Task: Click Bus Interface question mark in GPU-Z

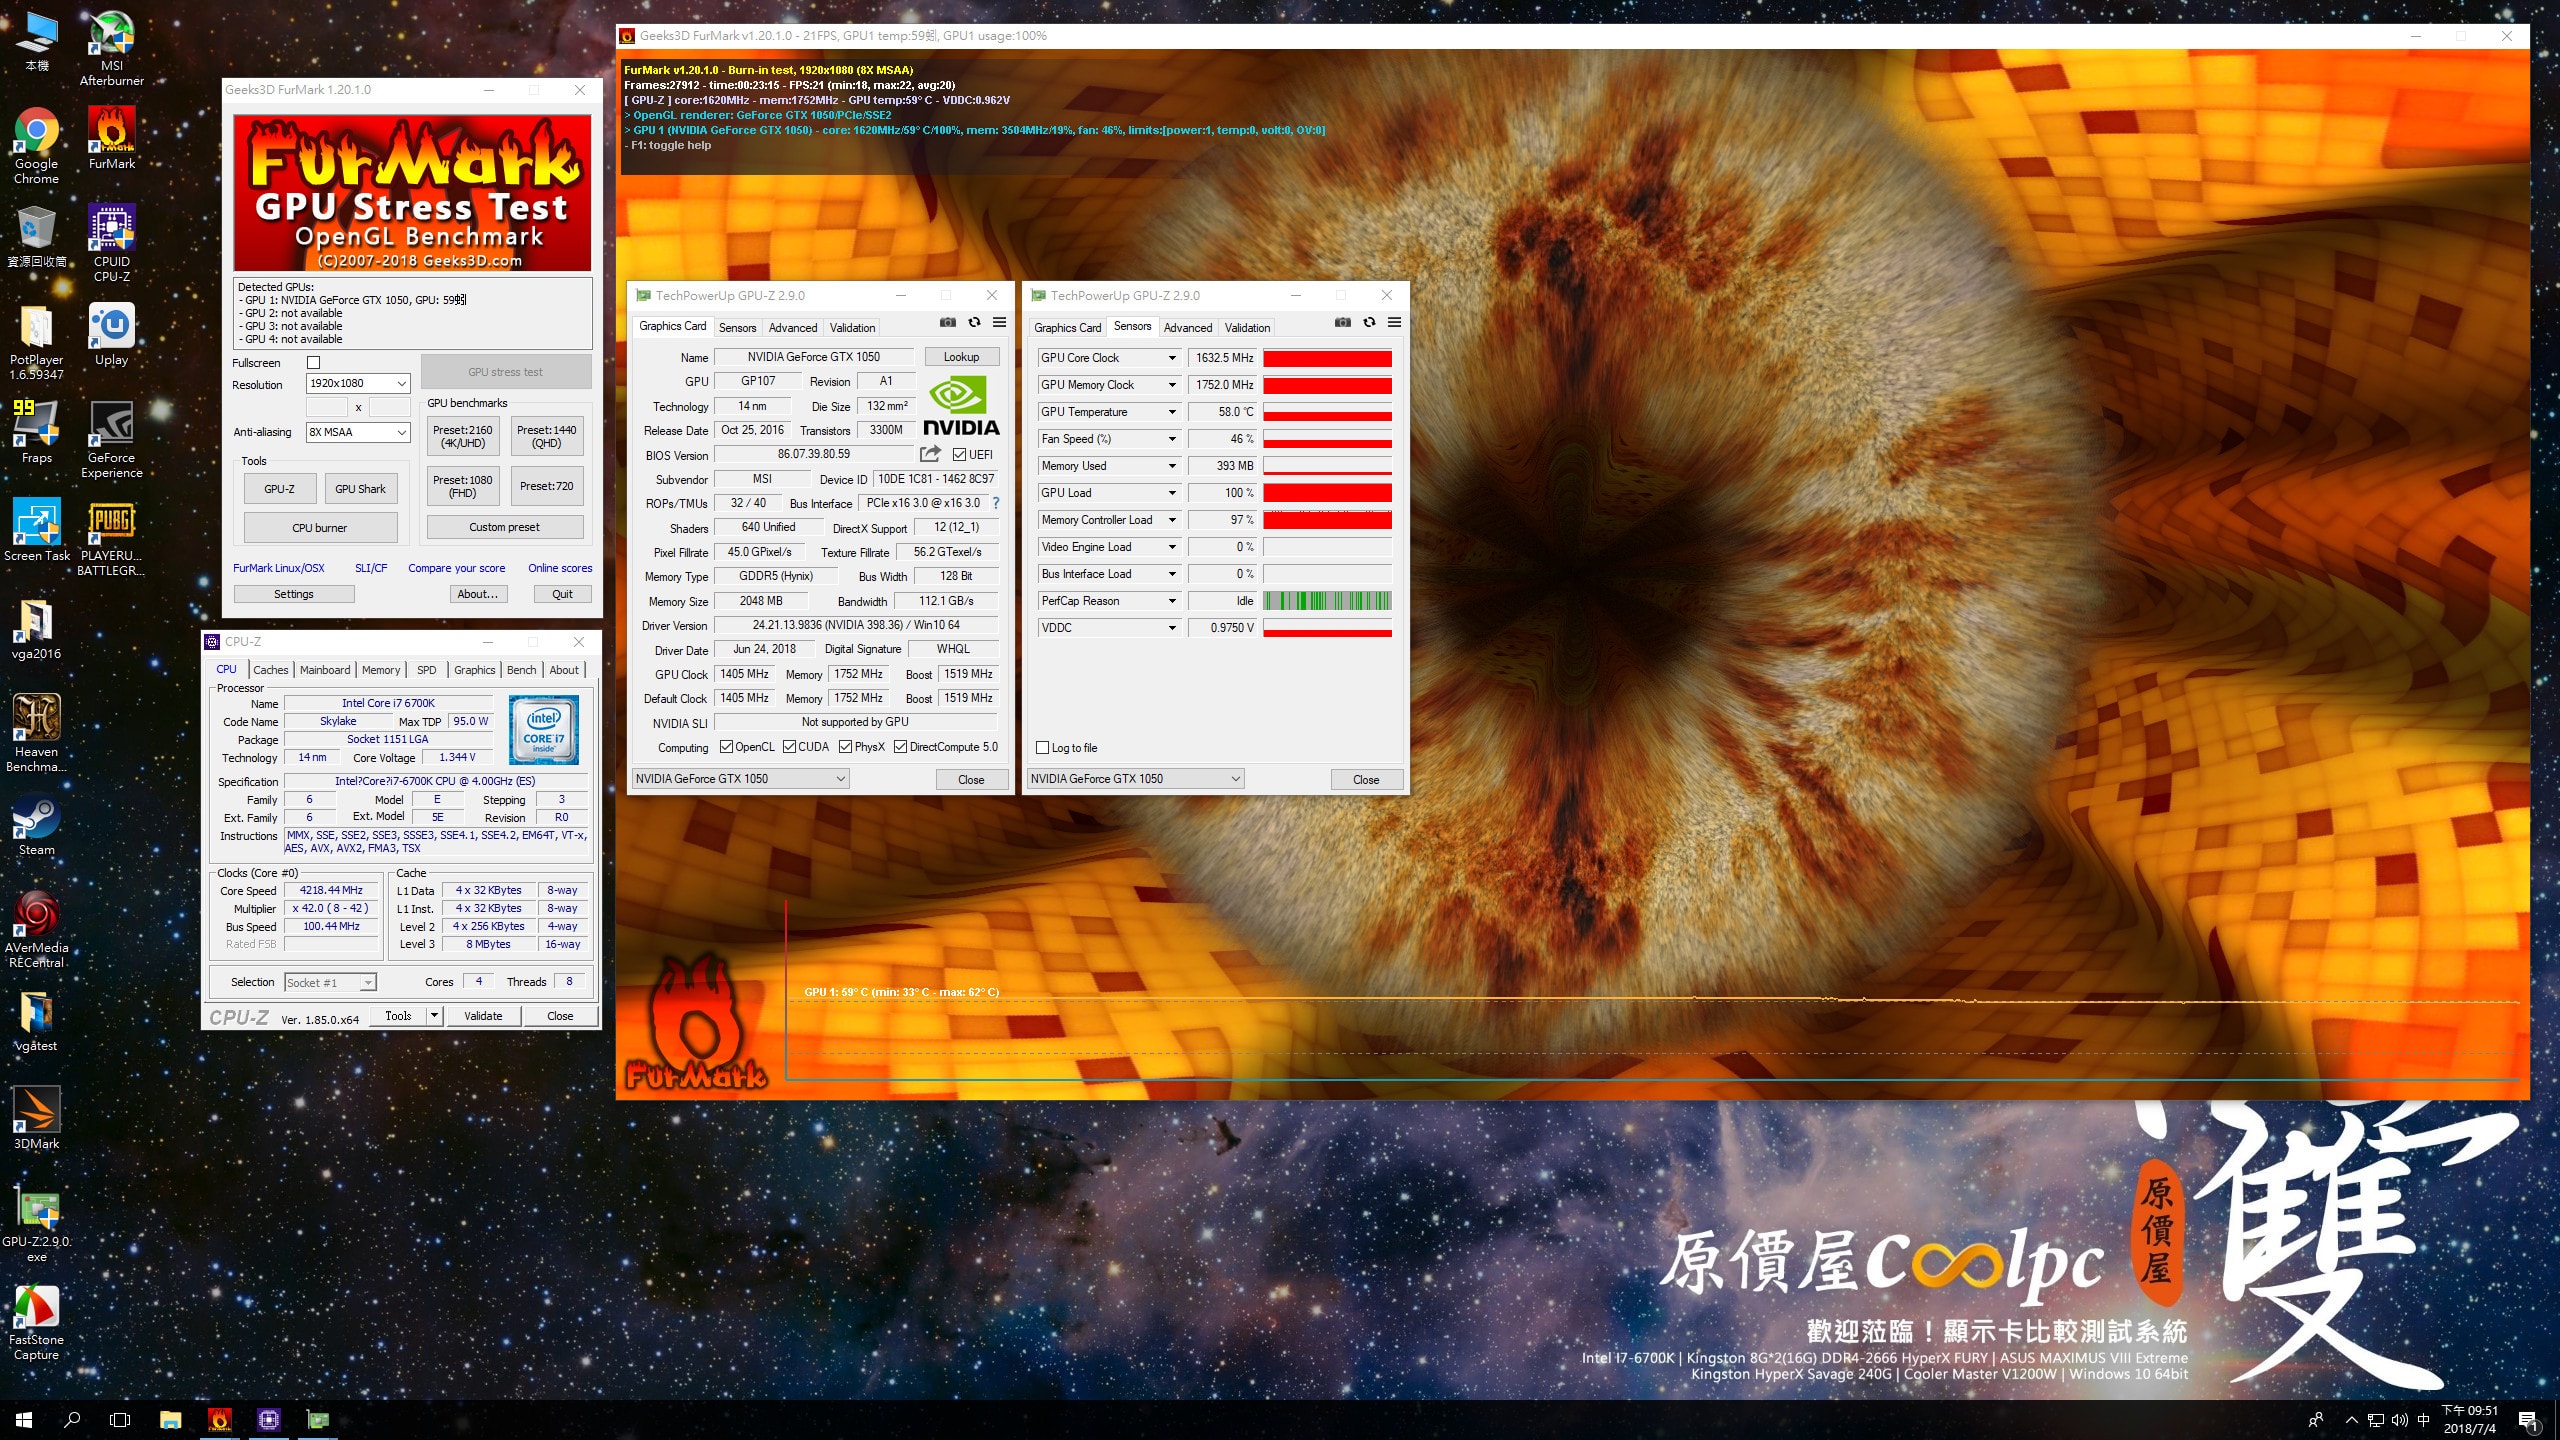Action: click(995, 503)
